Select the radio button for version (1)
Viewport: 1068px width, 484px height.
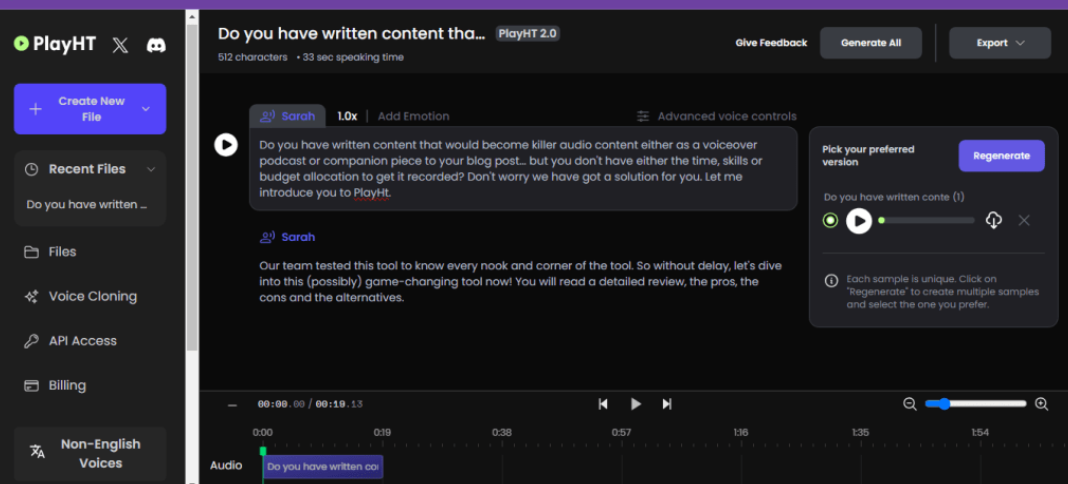(x=830, y=221)
